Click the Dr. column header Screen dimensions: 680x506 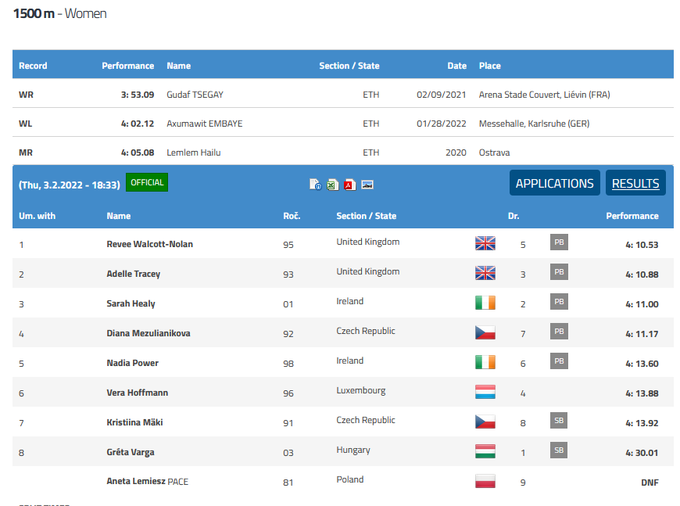[x=513, y=216]
